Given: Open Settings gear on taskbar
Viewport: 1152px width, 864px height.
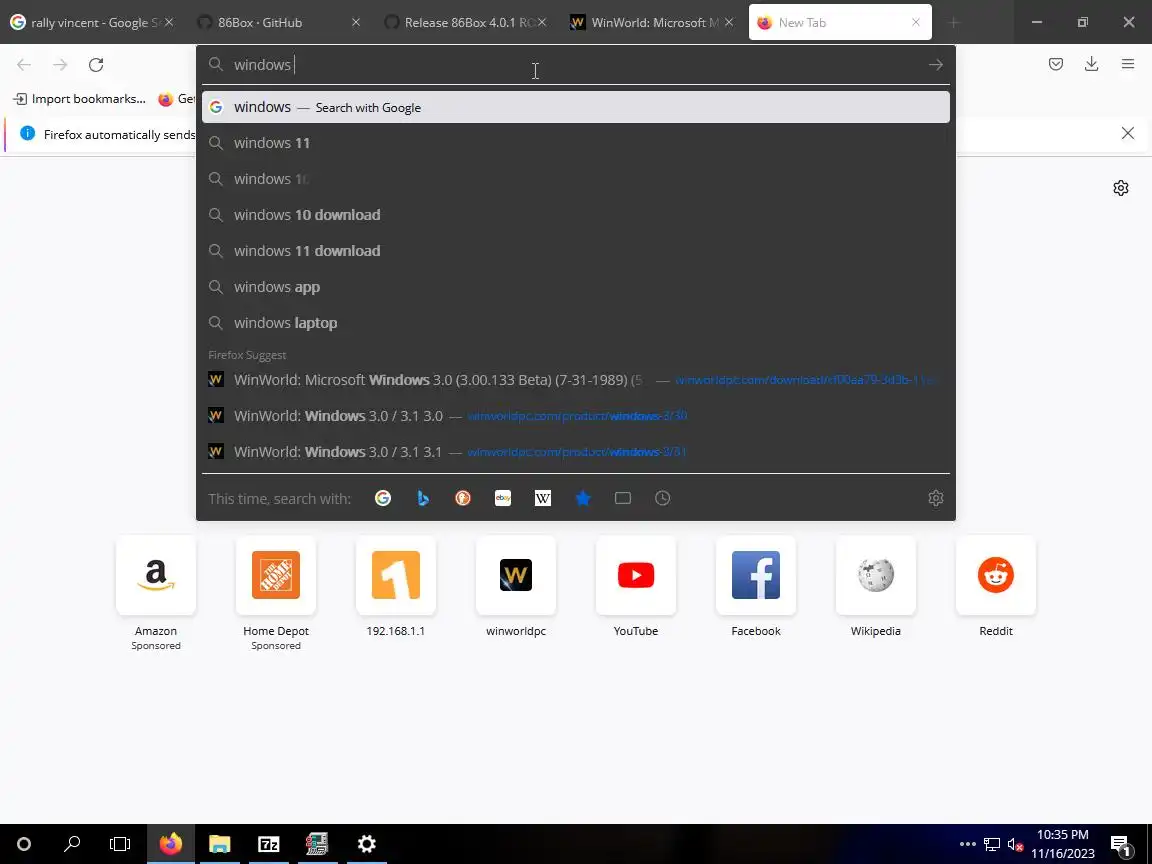Looking at the screenshot, I should point(367,844).
